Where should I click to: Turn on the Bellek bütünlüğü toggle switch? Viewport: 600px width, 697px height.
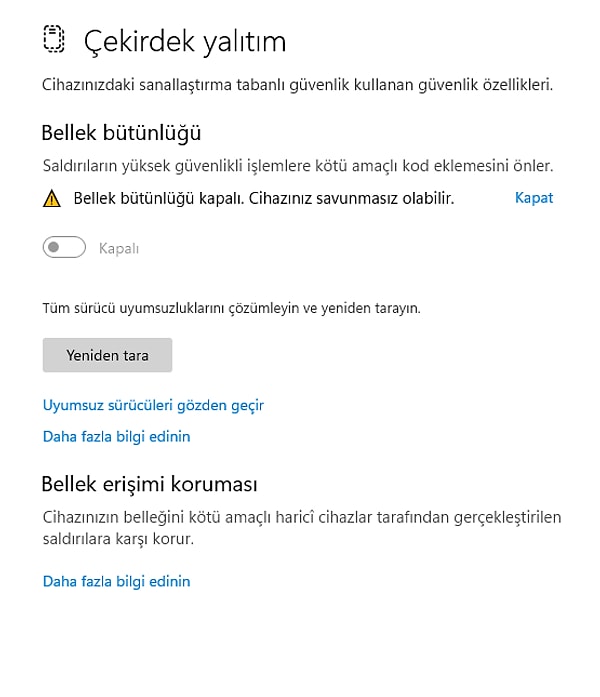coord(64,247)
